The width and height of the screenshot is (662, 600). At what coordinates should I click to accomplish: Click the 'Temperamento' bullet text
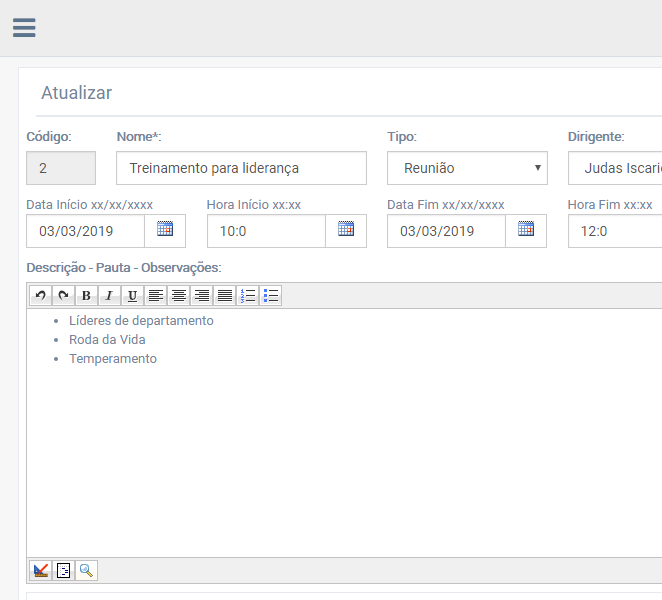pyautogui.click(x=113, y=359)
